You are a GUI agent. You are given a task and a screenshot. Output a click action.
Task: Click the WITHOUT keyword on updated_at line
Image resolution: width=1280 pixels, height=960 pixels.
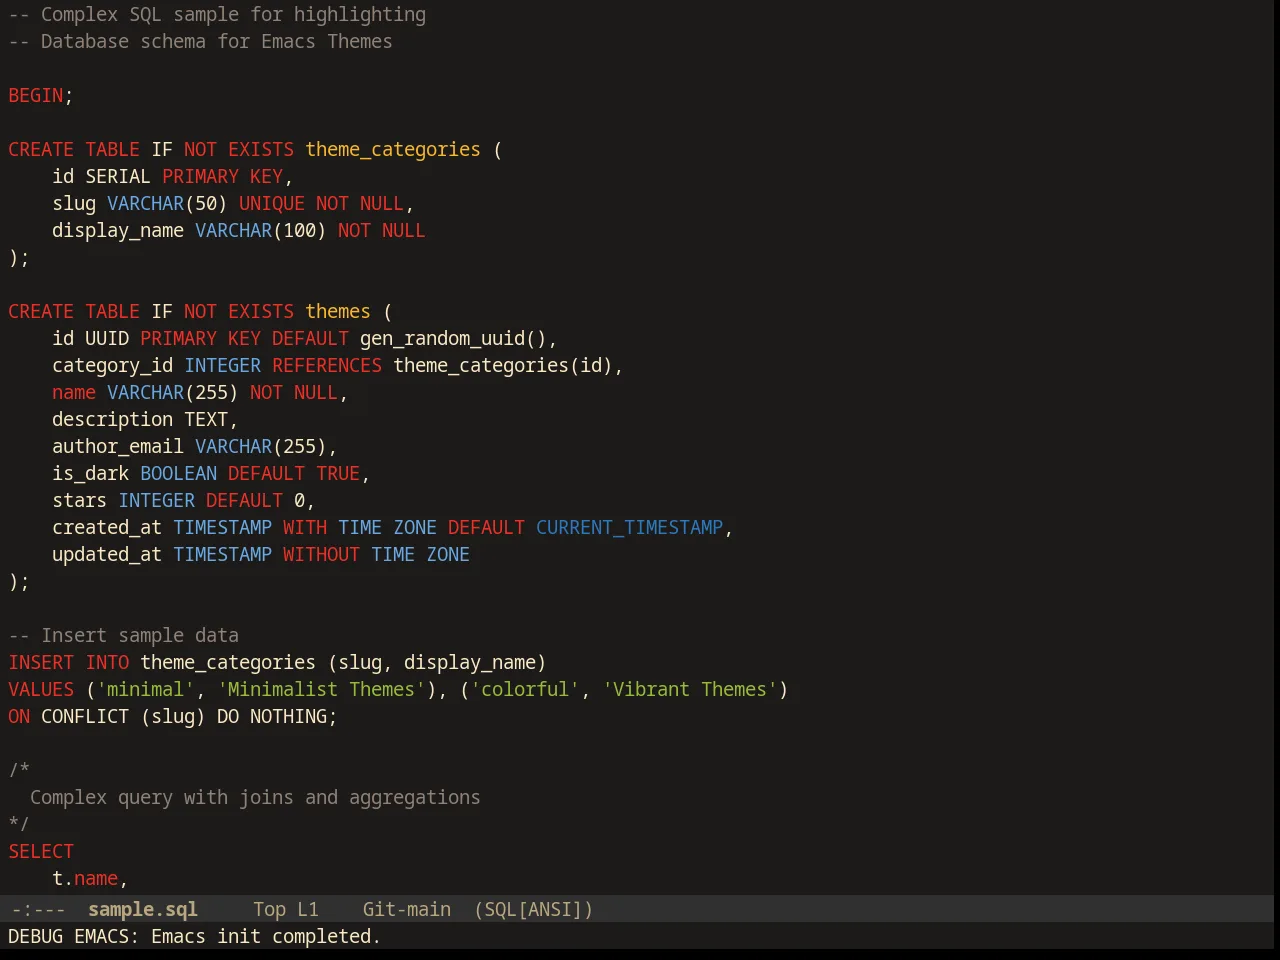click(321, 554)
